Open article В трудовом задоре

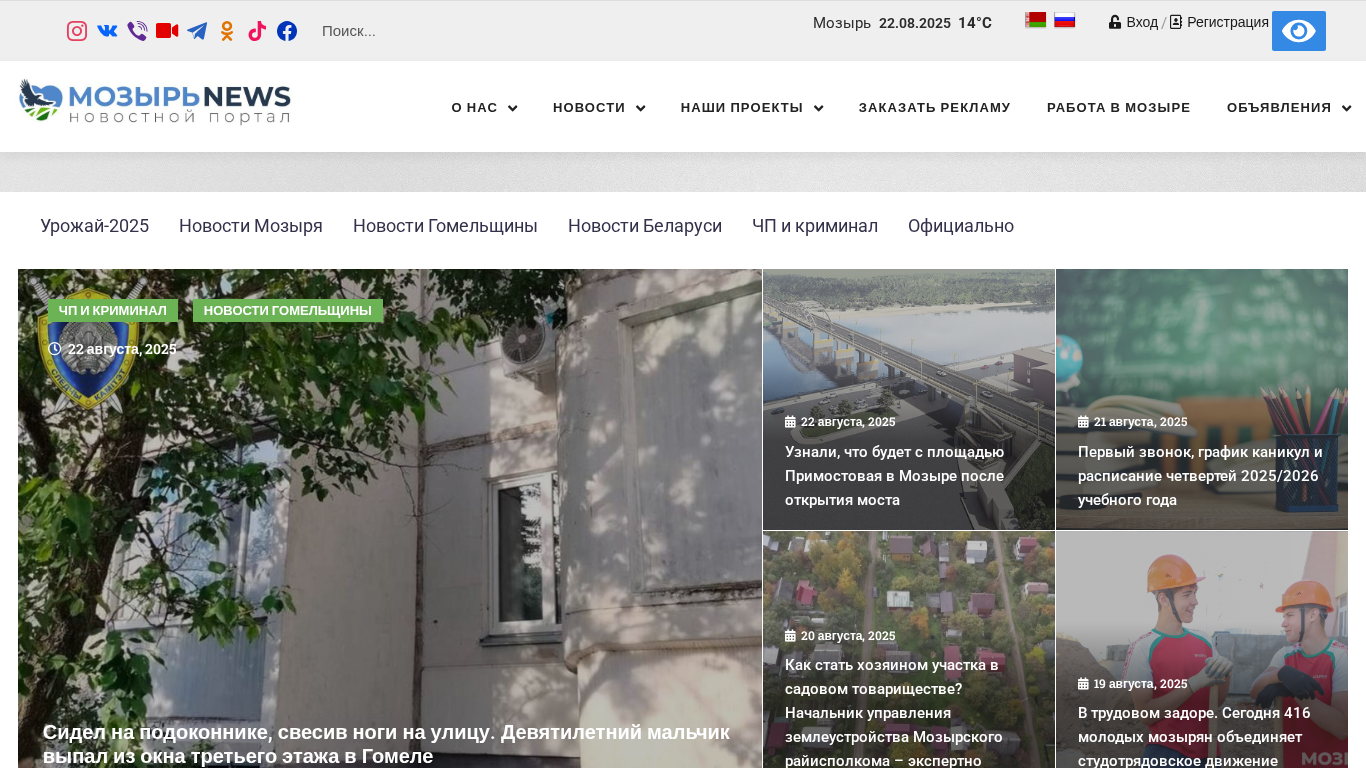(1194, 737)
